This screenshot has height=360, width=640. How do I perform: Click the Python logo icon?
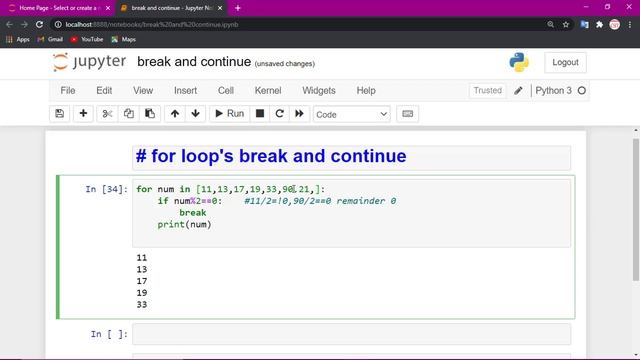(x=519, y=62)
